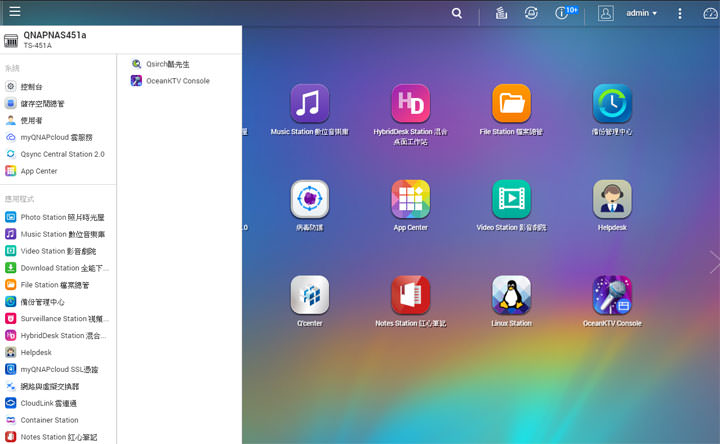This screenshot has width=720, height=444.
Task: Select 控制台 in the side menu
Action: [x=30, y=87]
